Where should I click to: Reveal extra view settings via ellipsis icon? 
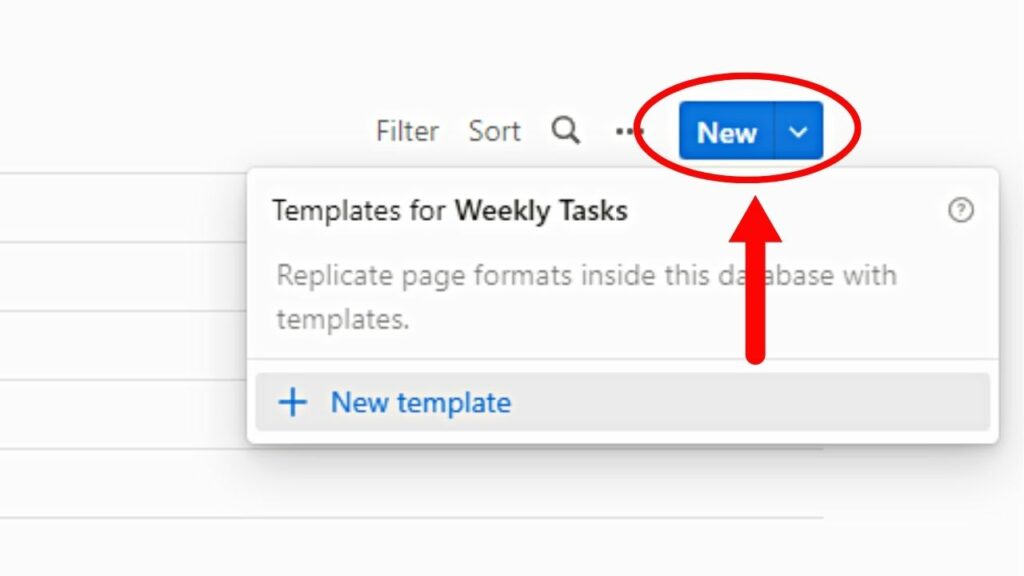point(628,131)
